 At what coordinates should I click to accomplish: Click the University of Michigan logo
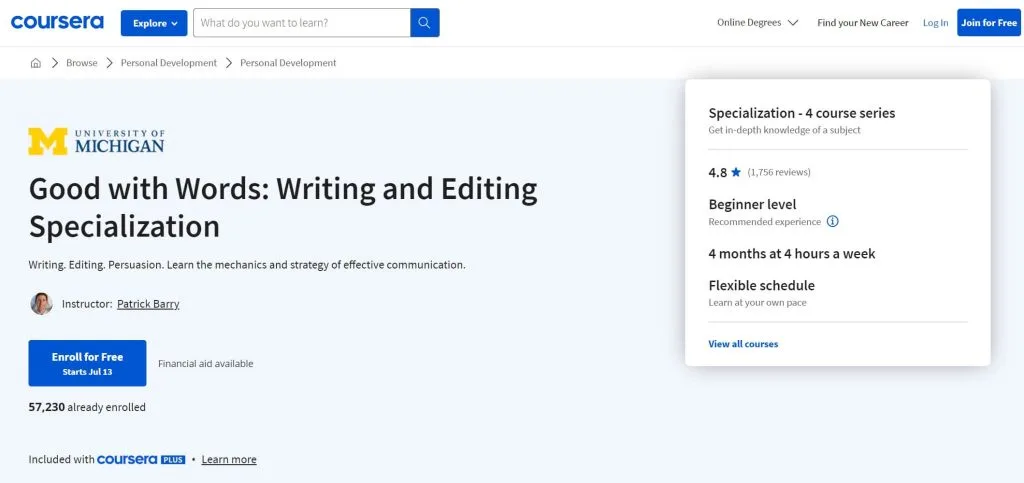coord(96,142)
